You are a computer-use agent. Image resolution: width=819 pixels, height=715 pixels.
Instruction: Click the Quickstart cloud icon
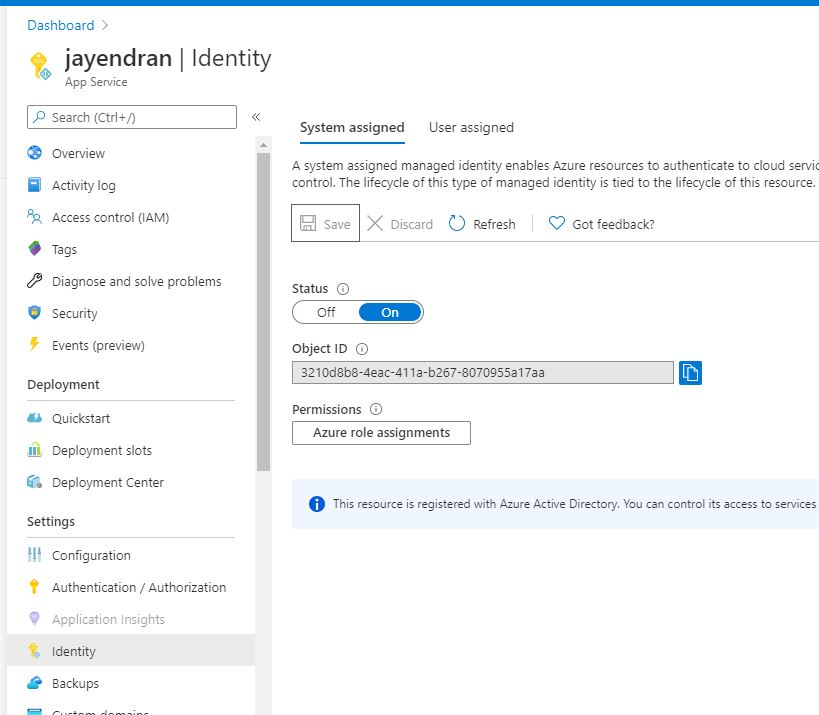pyautogui.click(x=34, y=418)
